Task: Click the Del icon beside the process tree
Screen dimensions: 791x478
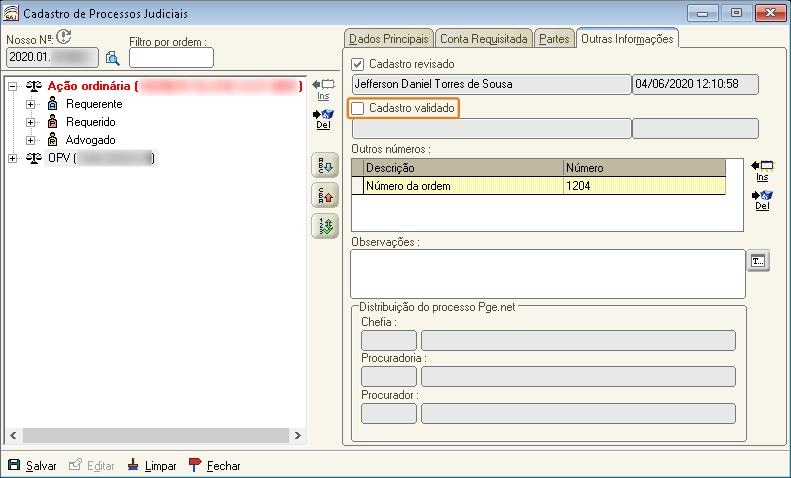Action: [x=323, y=119]
